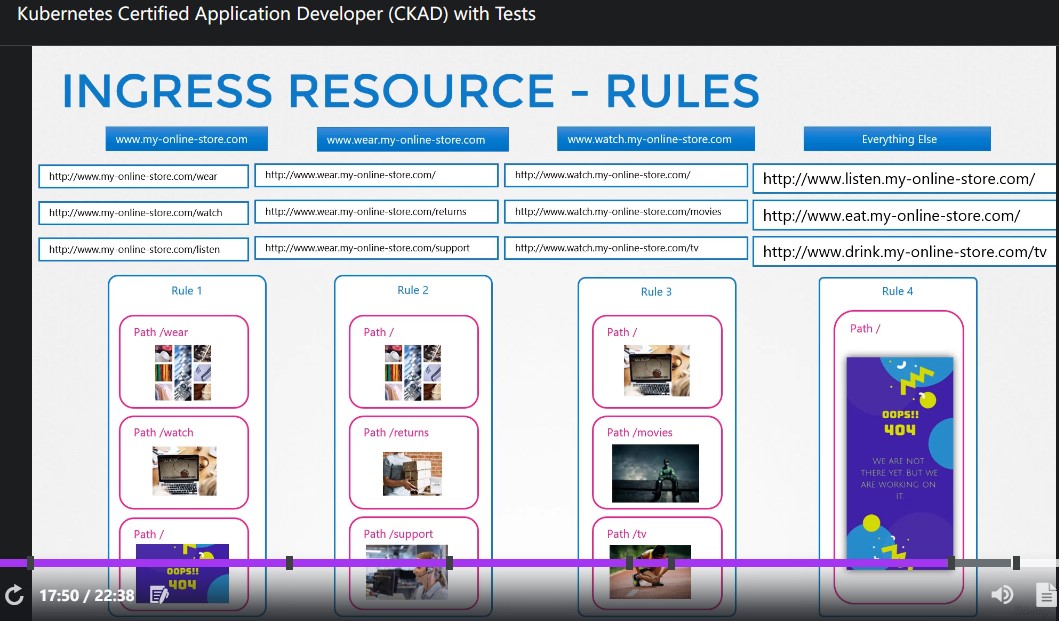Click the small OOPS!! 404 thumbnail in Rule 1
The image size is (1059, 621).
(182, 573)
